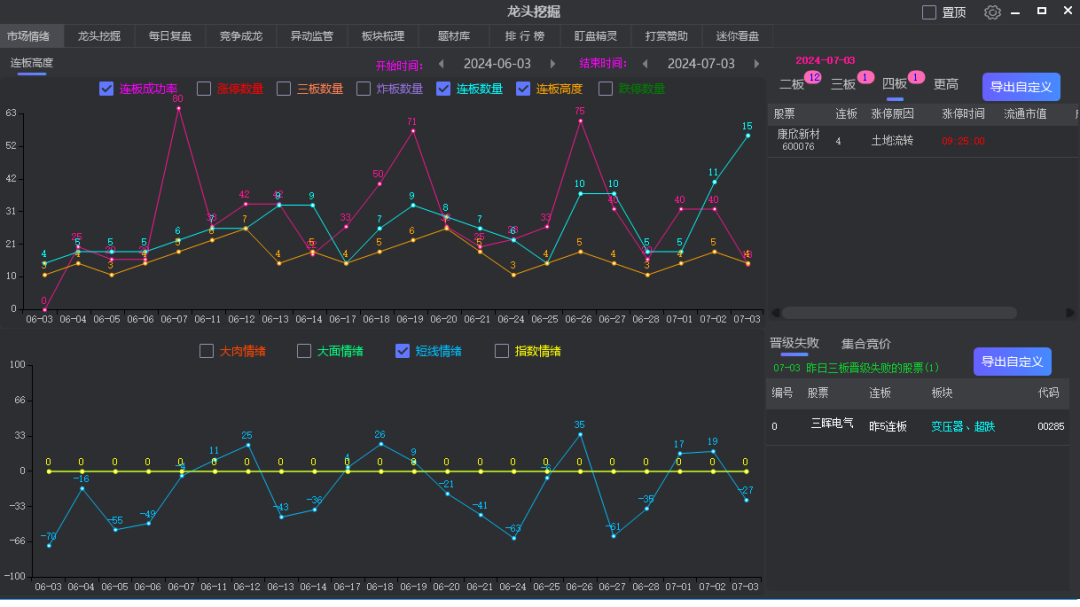Click the 代码 column header
Screen dimensions: 1080x607
(1048, 393)
